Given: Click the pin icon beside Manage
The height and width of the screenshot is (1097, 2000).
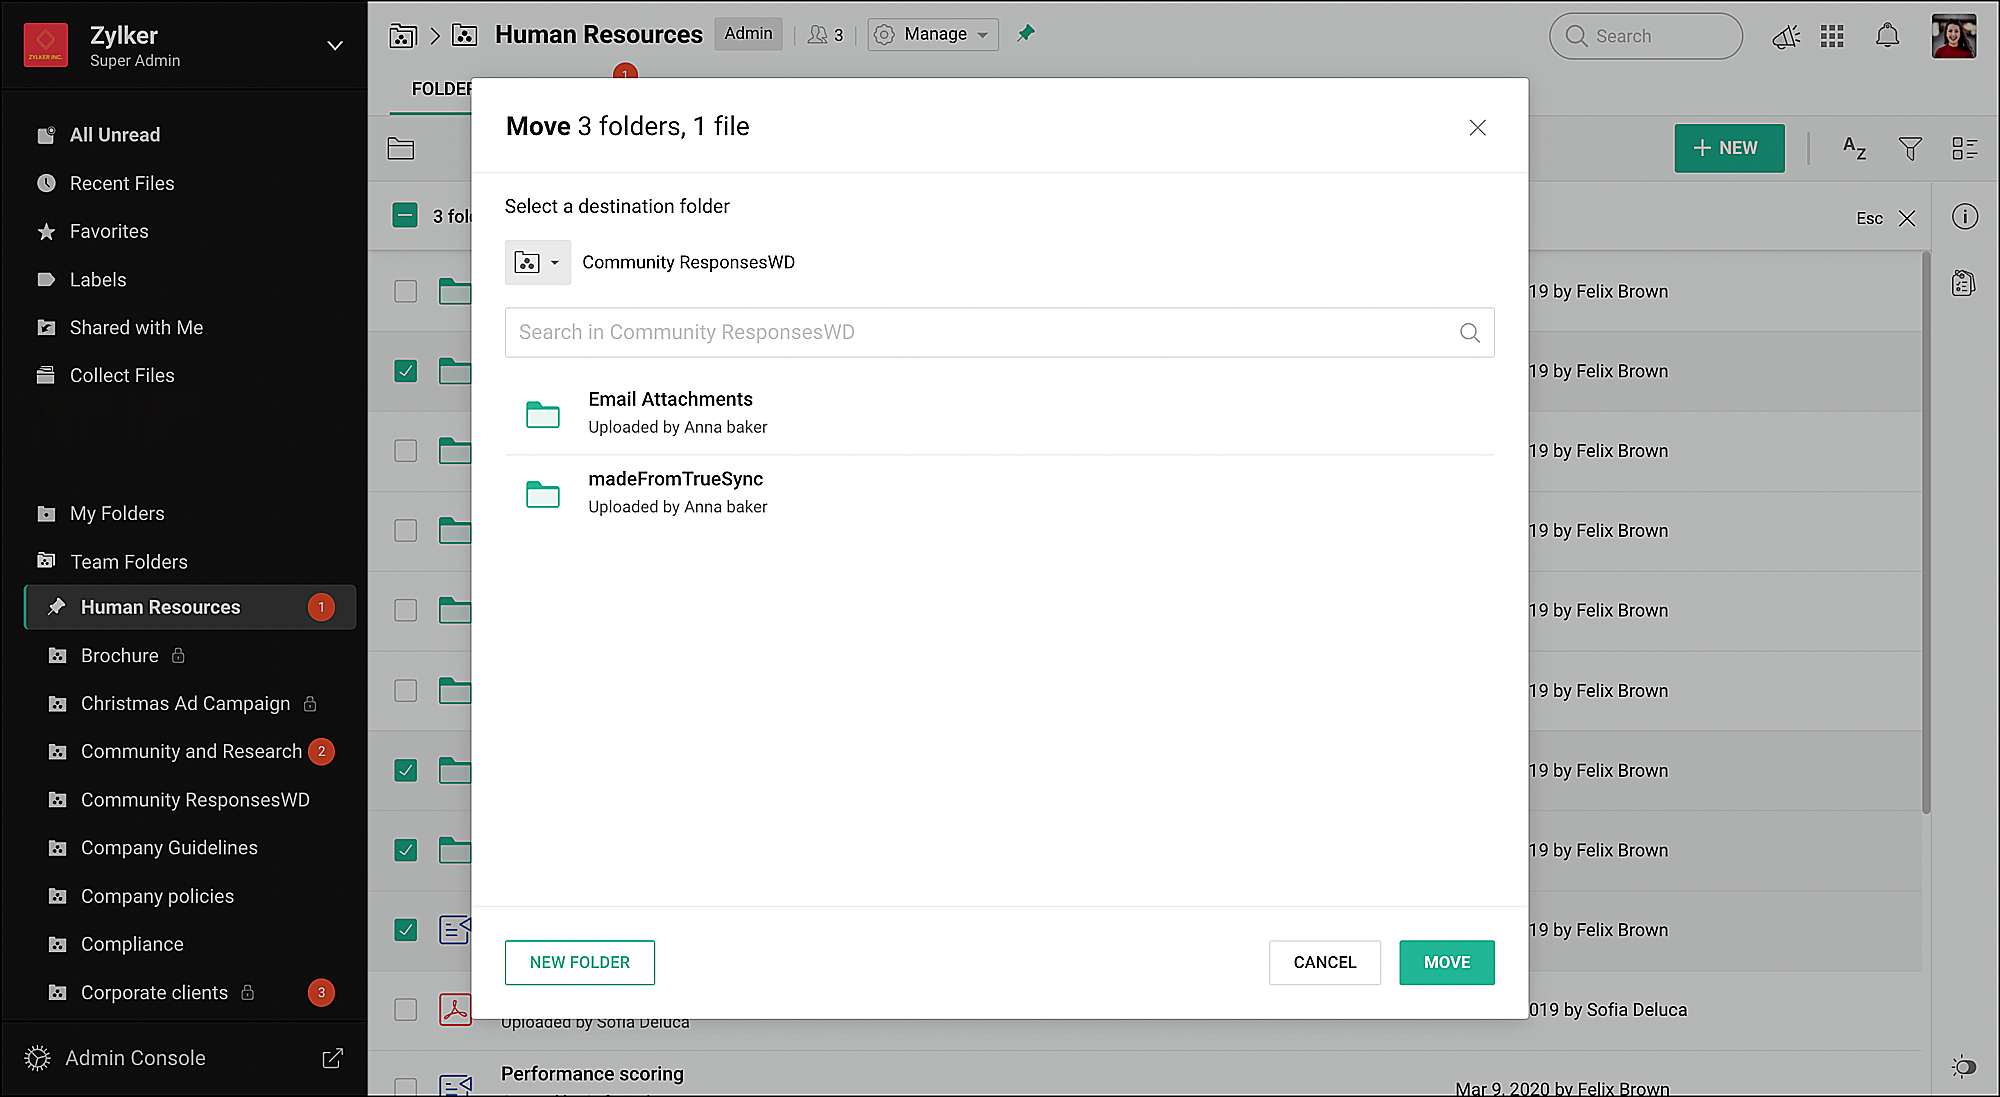Looking at the screenshot, I should click(1026, 34).
